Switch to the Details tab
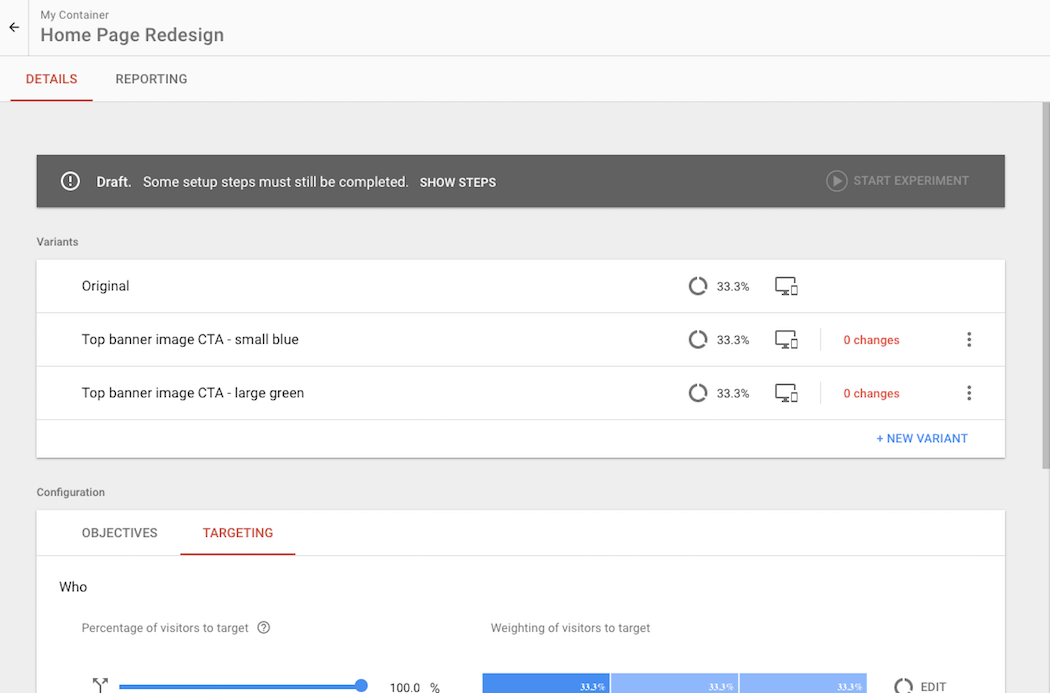Screen dimensions: 1050x693 point(52,79)
